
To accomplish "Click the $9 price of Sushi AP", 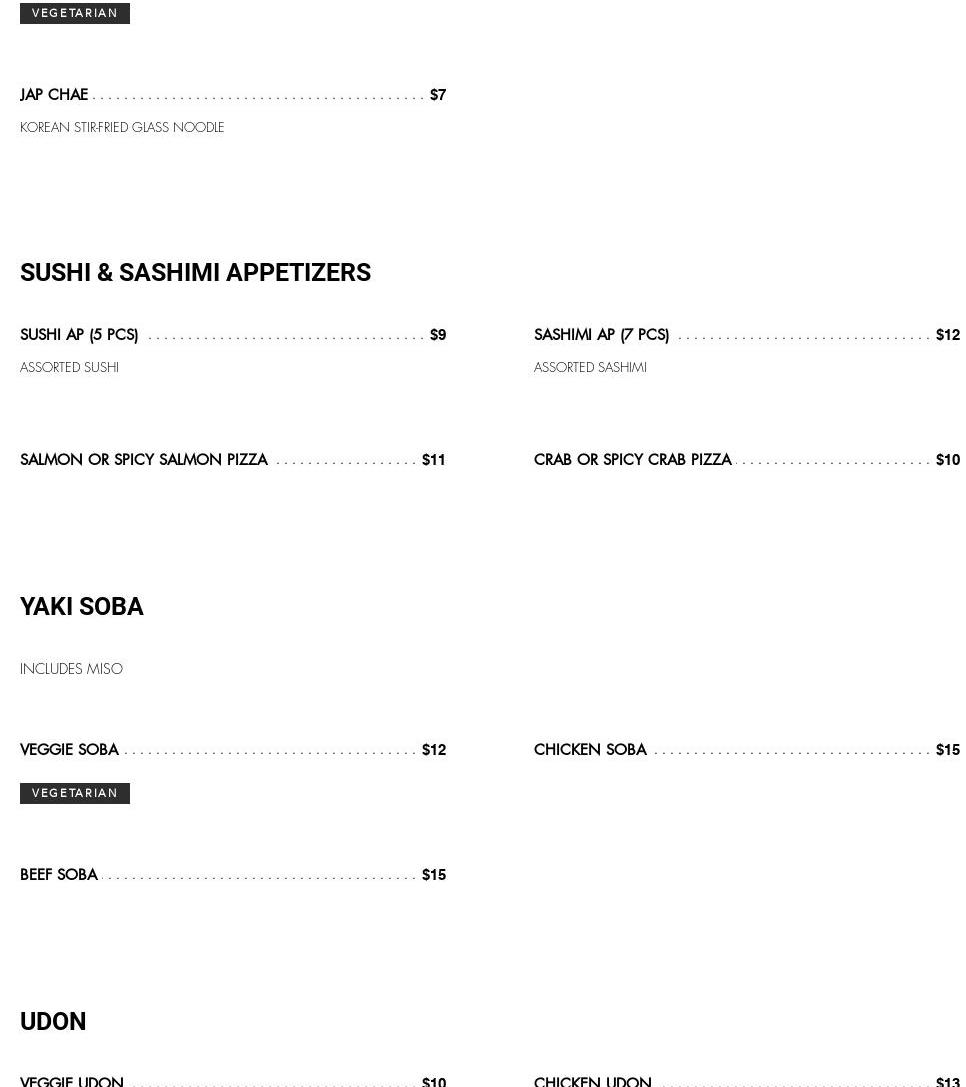I will (437, 335).
